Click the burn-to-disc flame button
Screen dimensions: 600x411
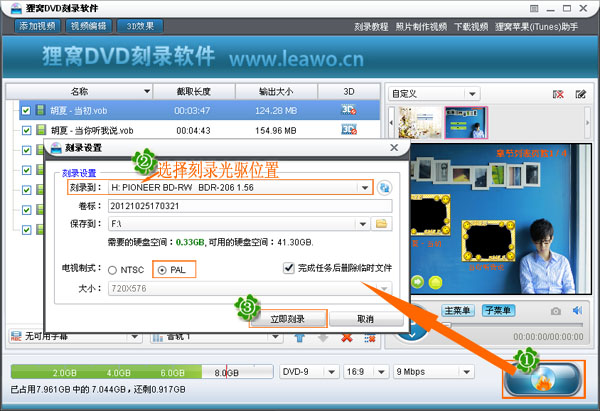point(543,379)
